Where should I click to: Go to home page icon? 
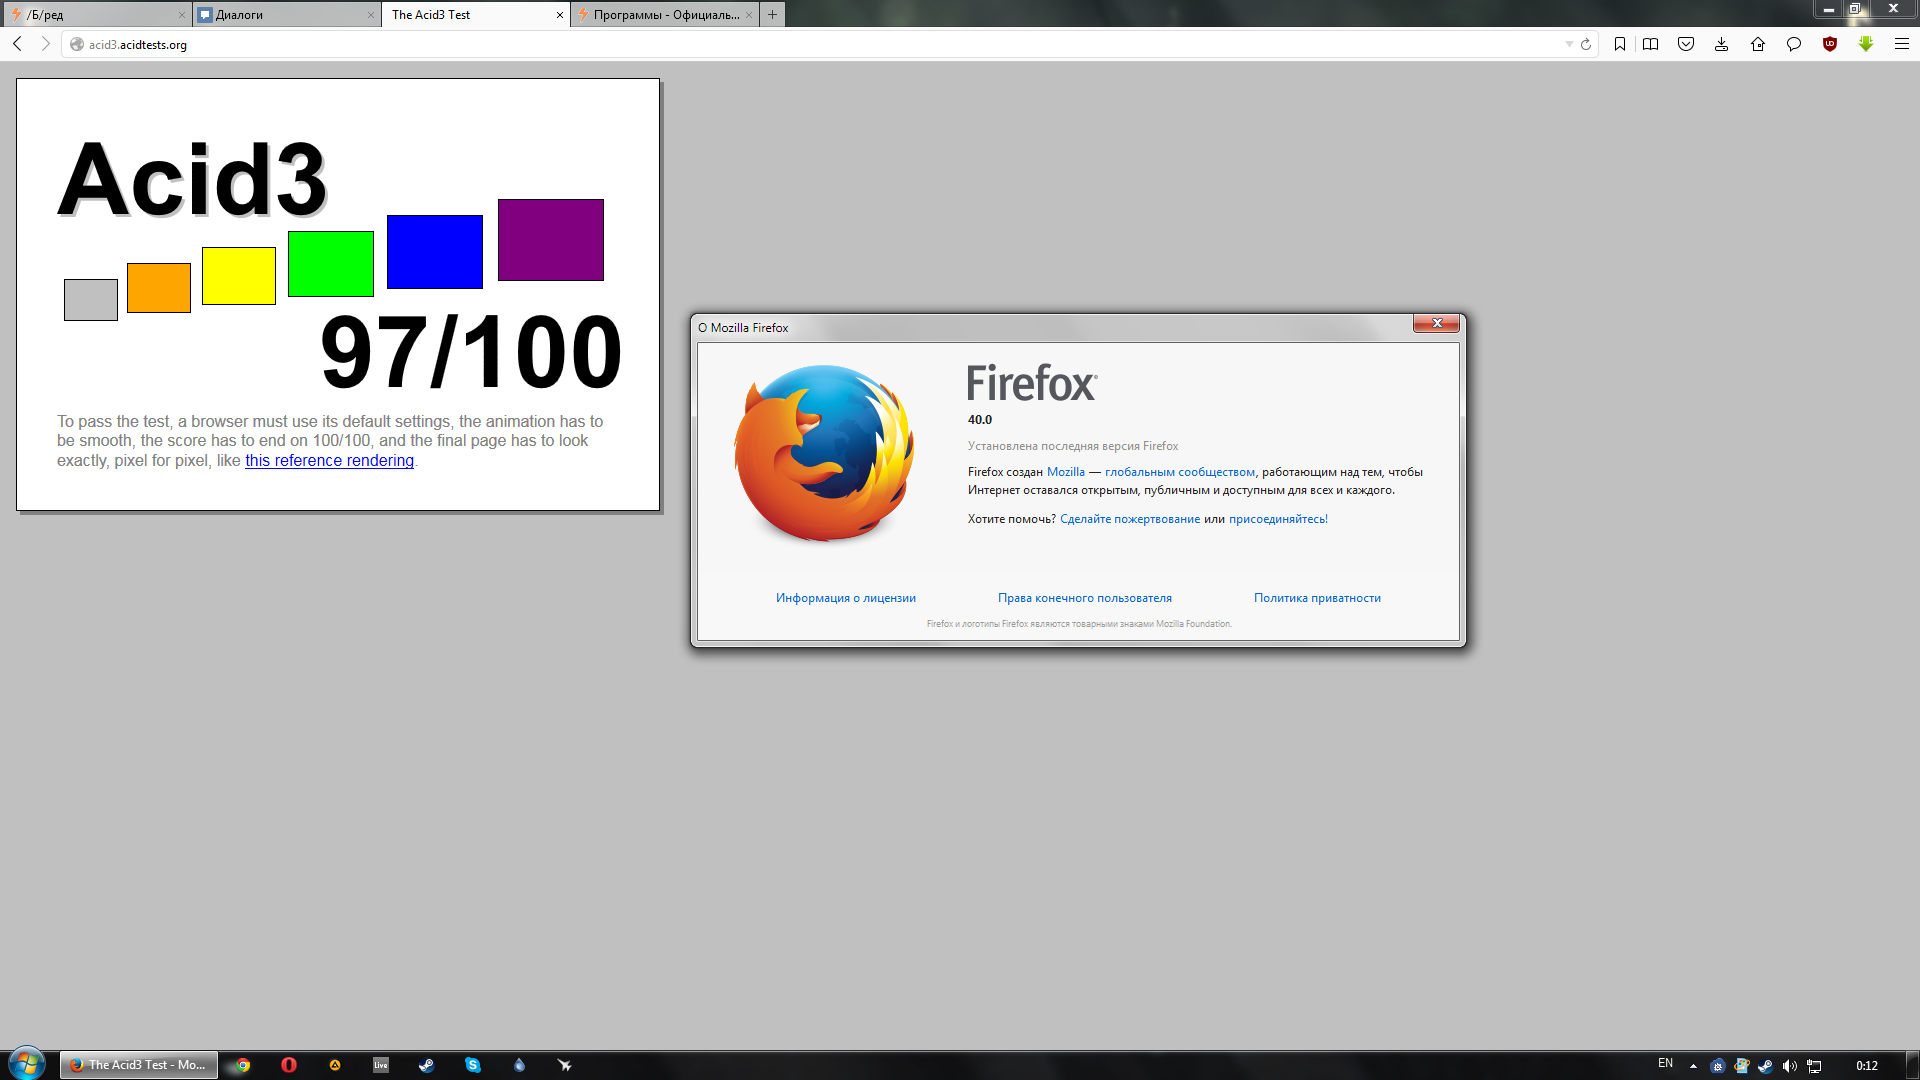[x=1758, y=44]
